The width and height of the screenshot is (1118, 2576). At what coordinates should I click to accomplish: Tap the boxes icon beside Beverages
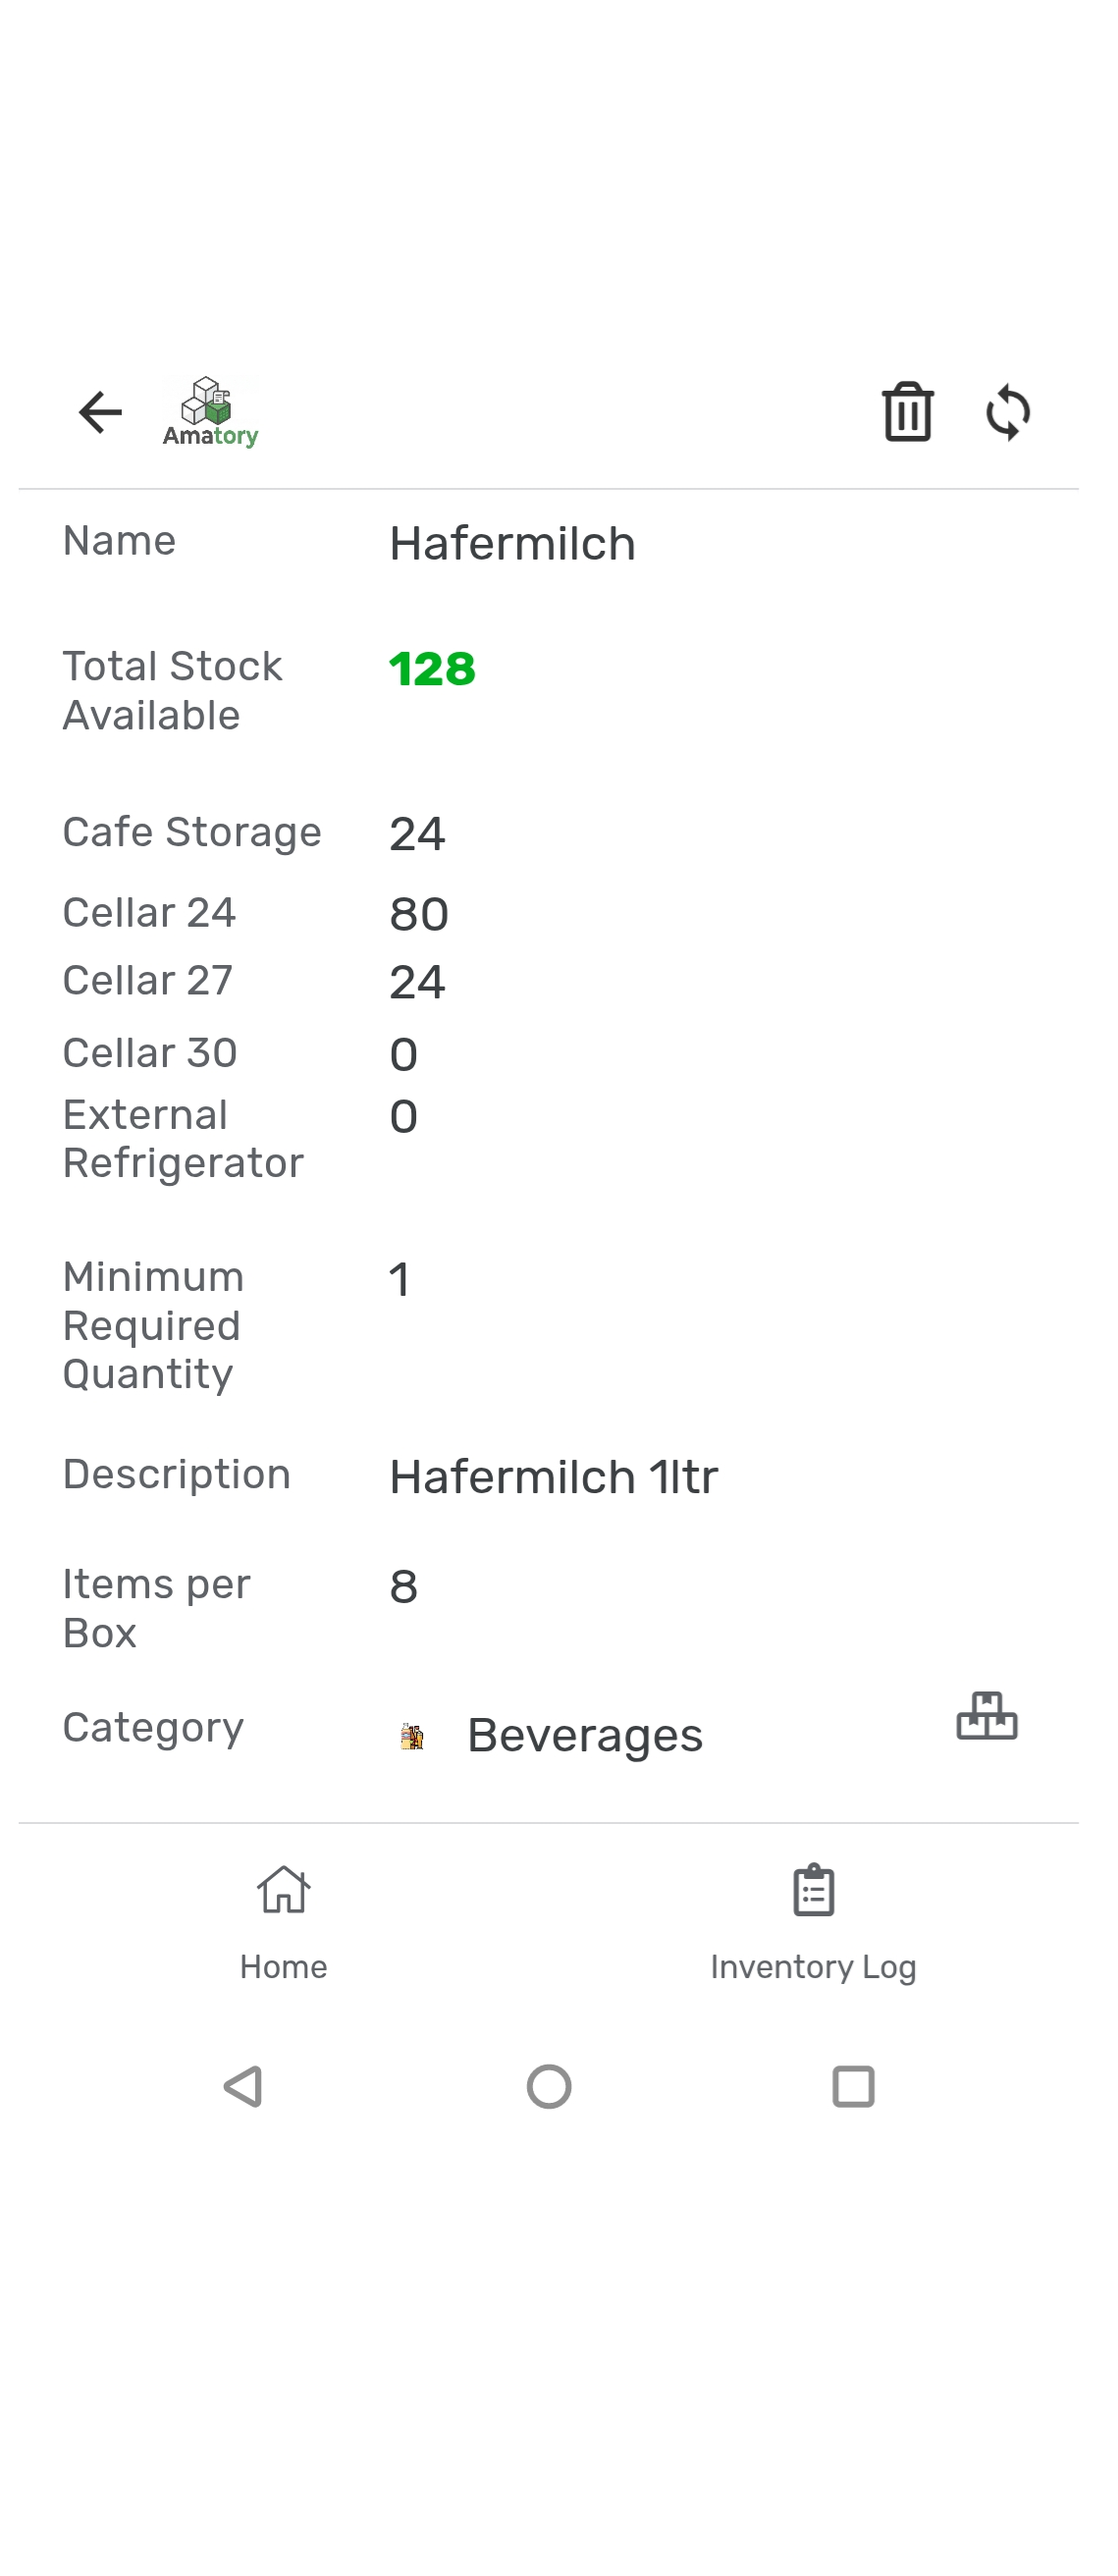[x=986, y=1716]
